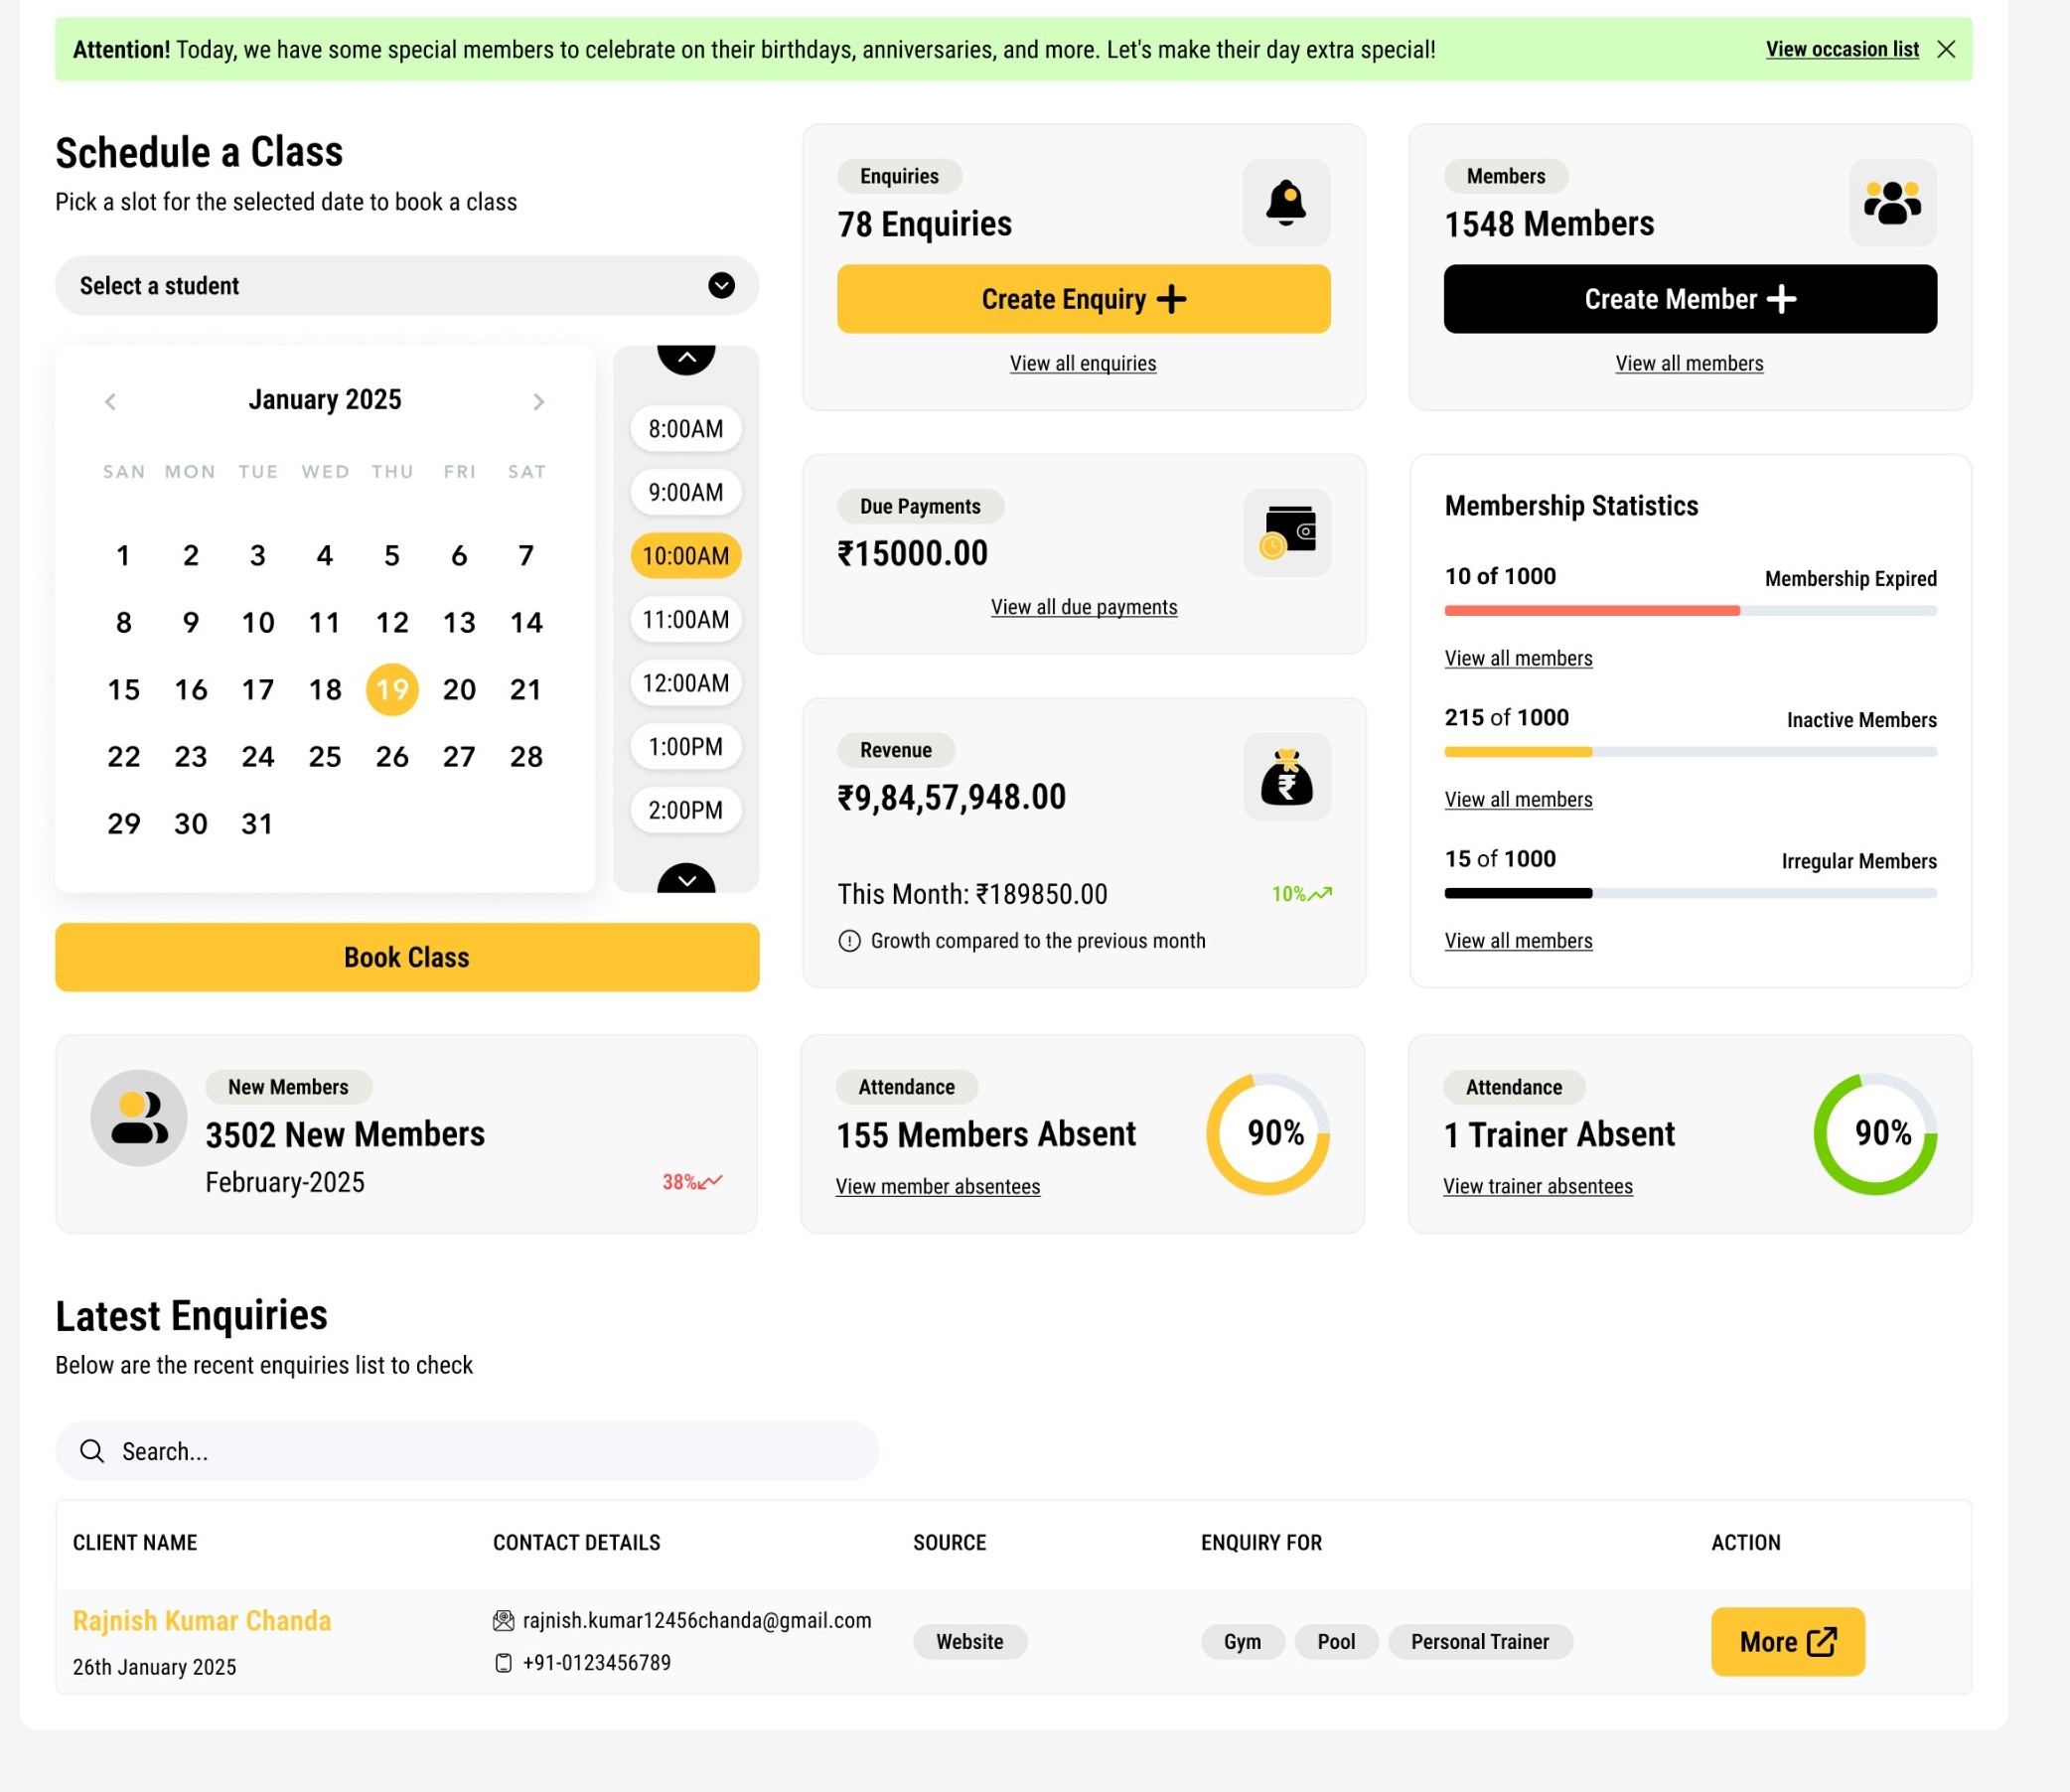Click the search magnifier icon

93,1450
